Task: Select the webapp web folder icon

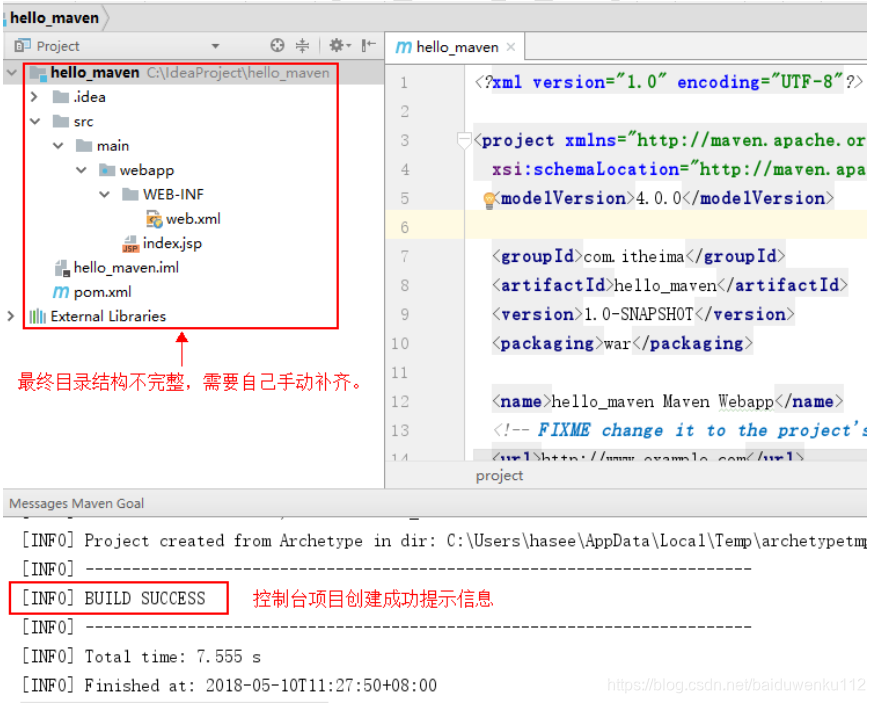Action: (x=107, y=170)
